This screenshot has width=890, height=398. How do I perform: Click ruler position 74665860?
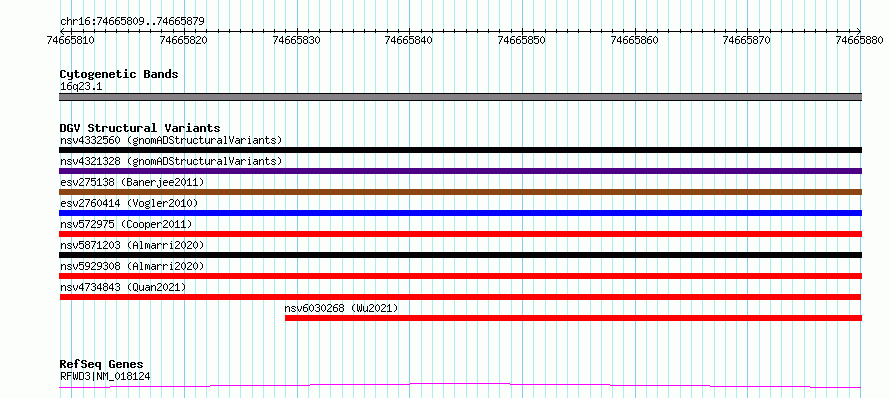click(635, 40)
